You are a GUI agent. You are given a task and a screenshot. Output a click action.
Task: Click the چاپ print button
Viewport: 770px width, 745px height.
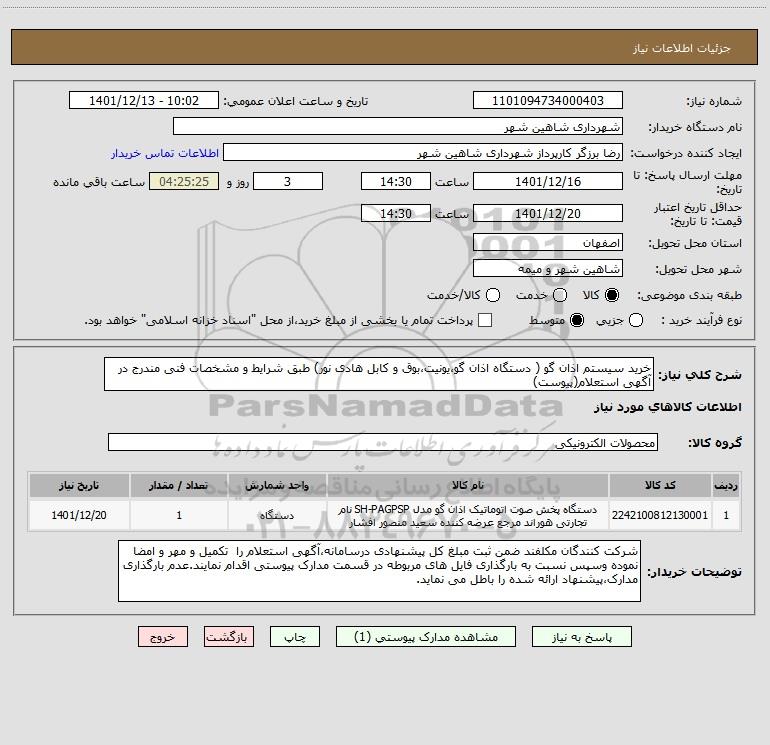[295, 636]
